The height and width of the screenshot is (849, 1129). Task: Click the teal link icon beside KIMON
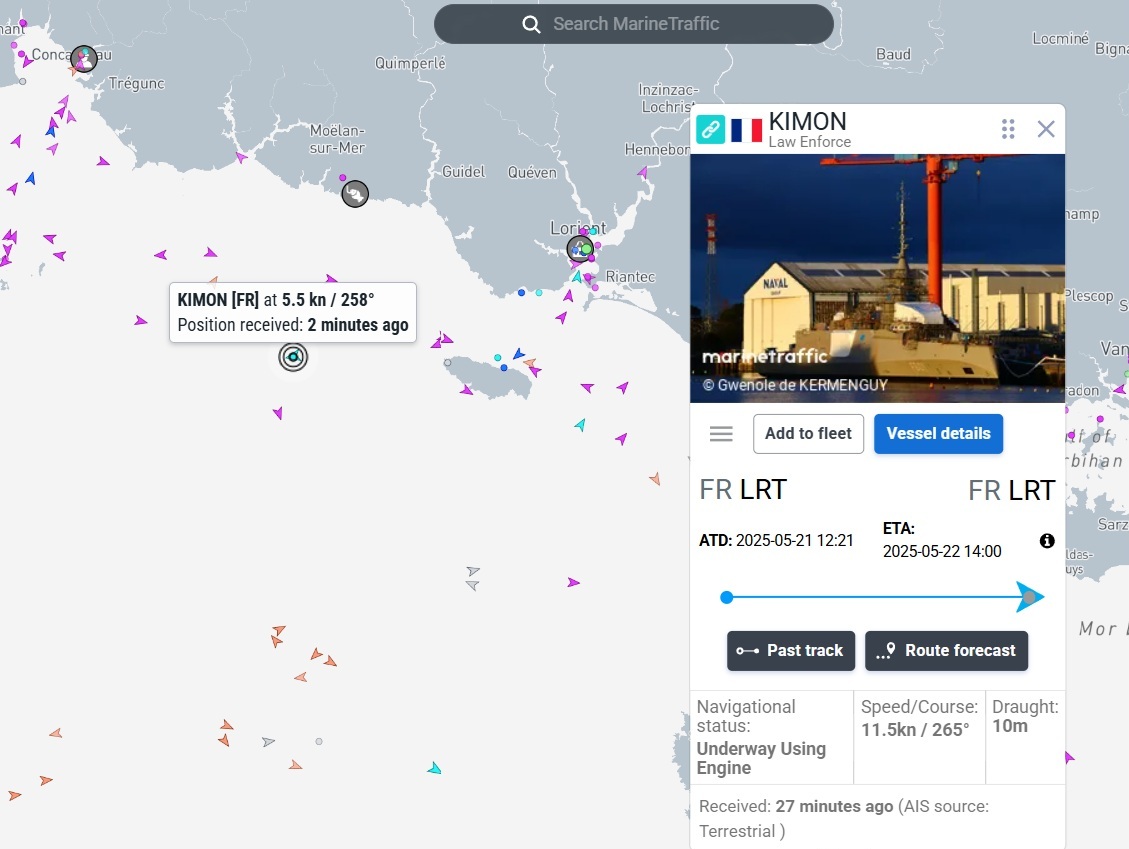[710, 129]
